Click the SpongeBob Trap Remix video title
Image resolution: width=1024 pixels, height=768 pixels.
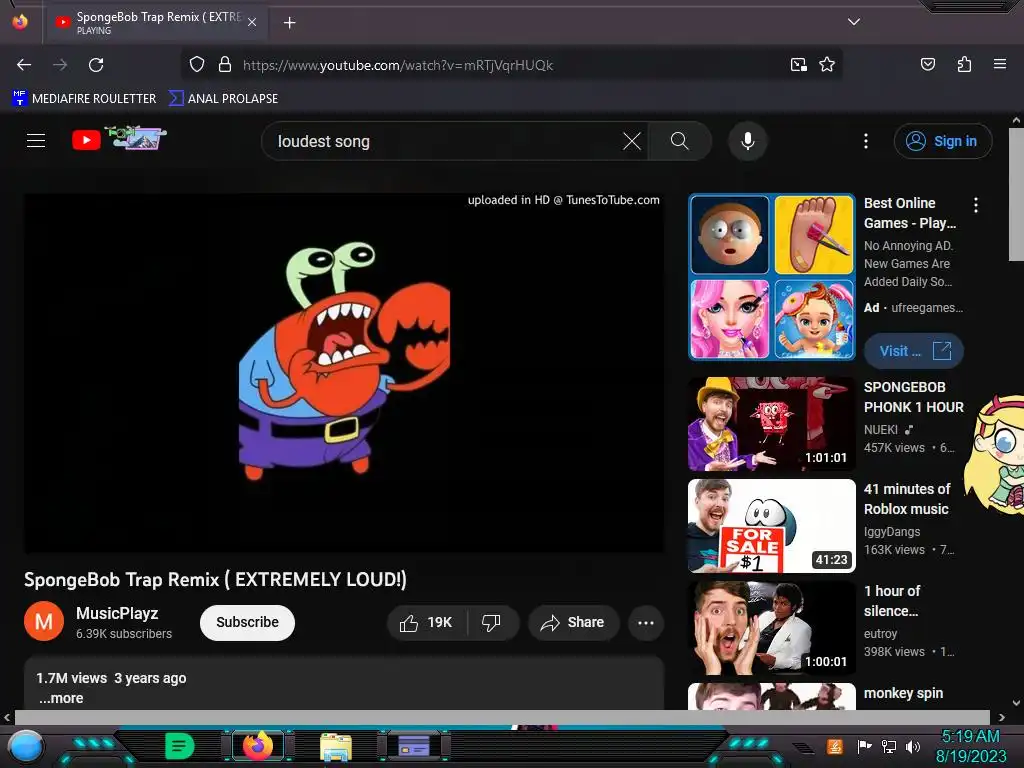point(216,579)
